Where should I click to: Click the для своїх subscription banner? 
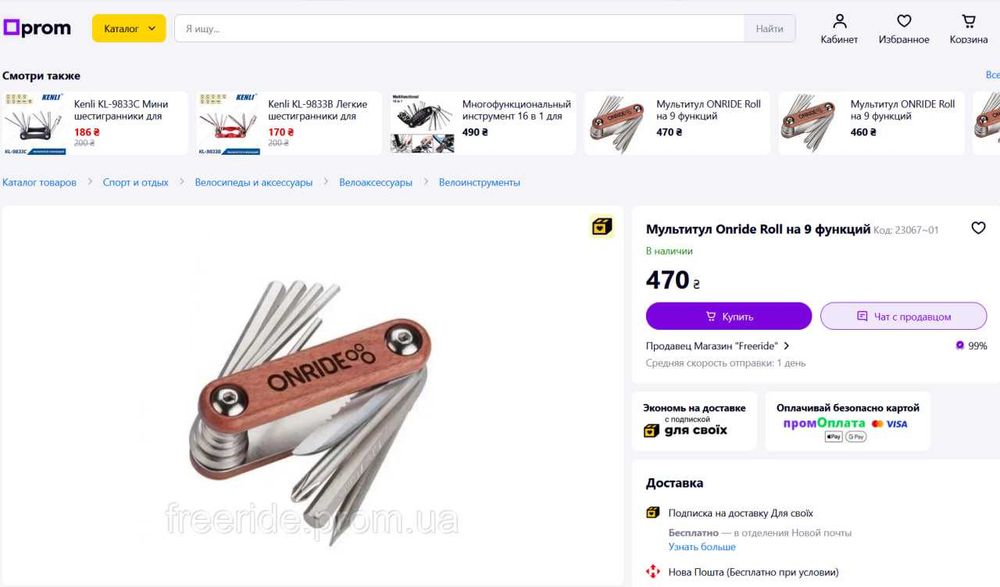pyautogui.click(x=694, y=421)
